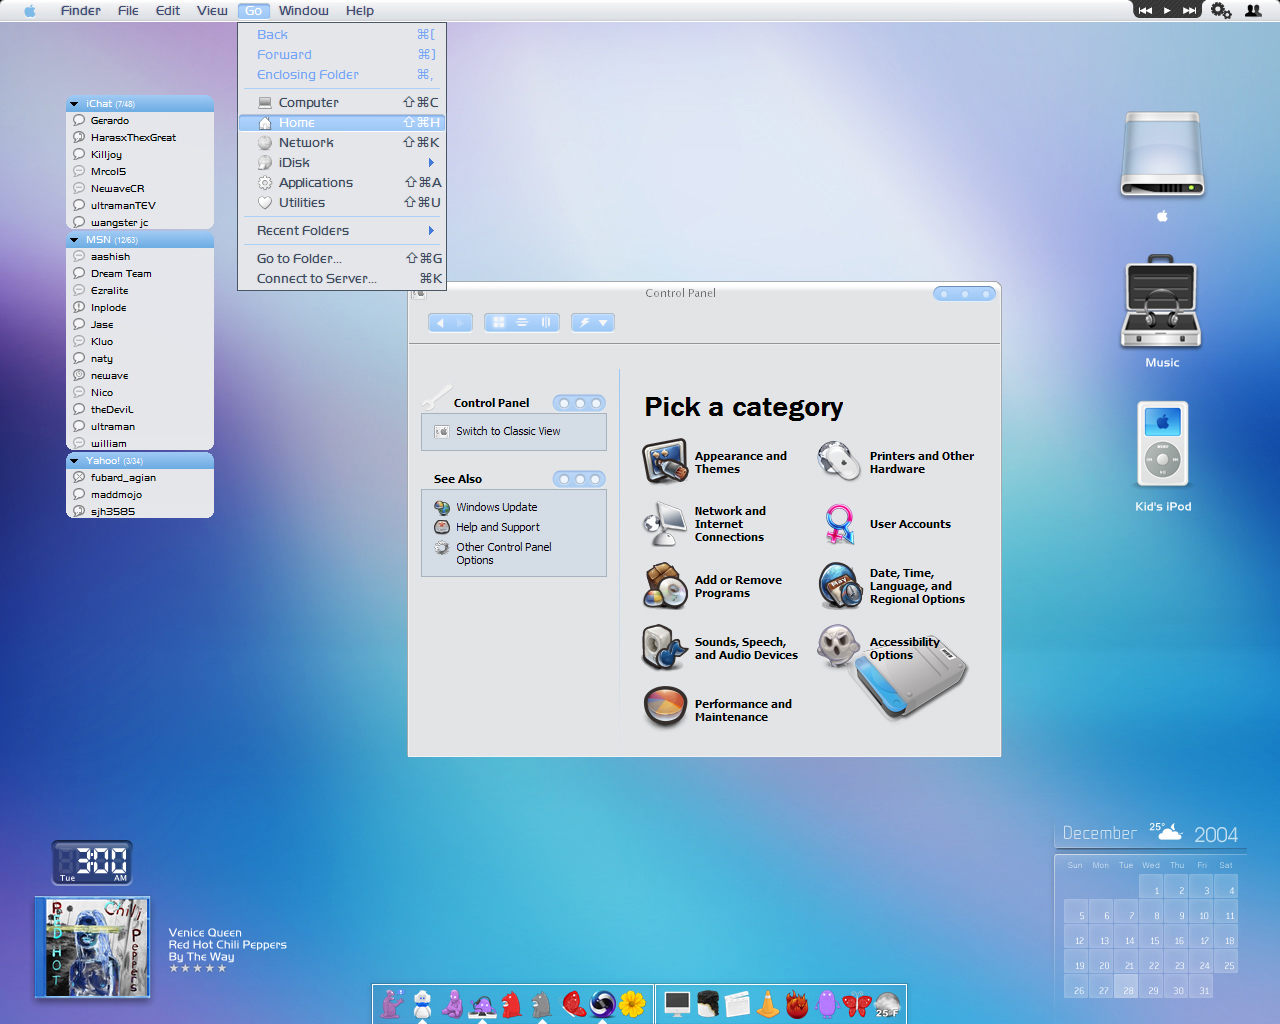
Task: Open Add or Remove Programs icon
Action: point(665,586)
